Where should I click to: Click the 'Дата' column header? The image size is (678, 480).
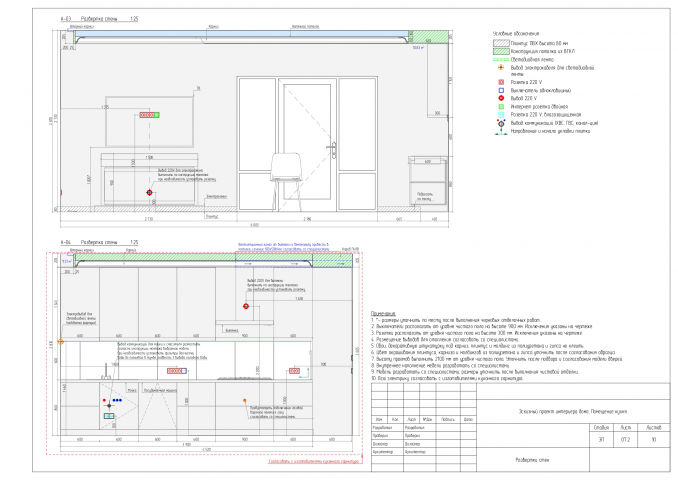(x=468, y=419)
